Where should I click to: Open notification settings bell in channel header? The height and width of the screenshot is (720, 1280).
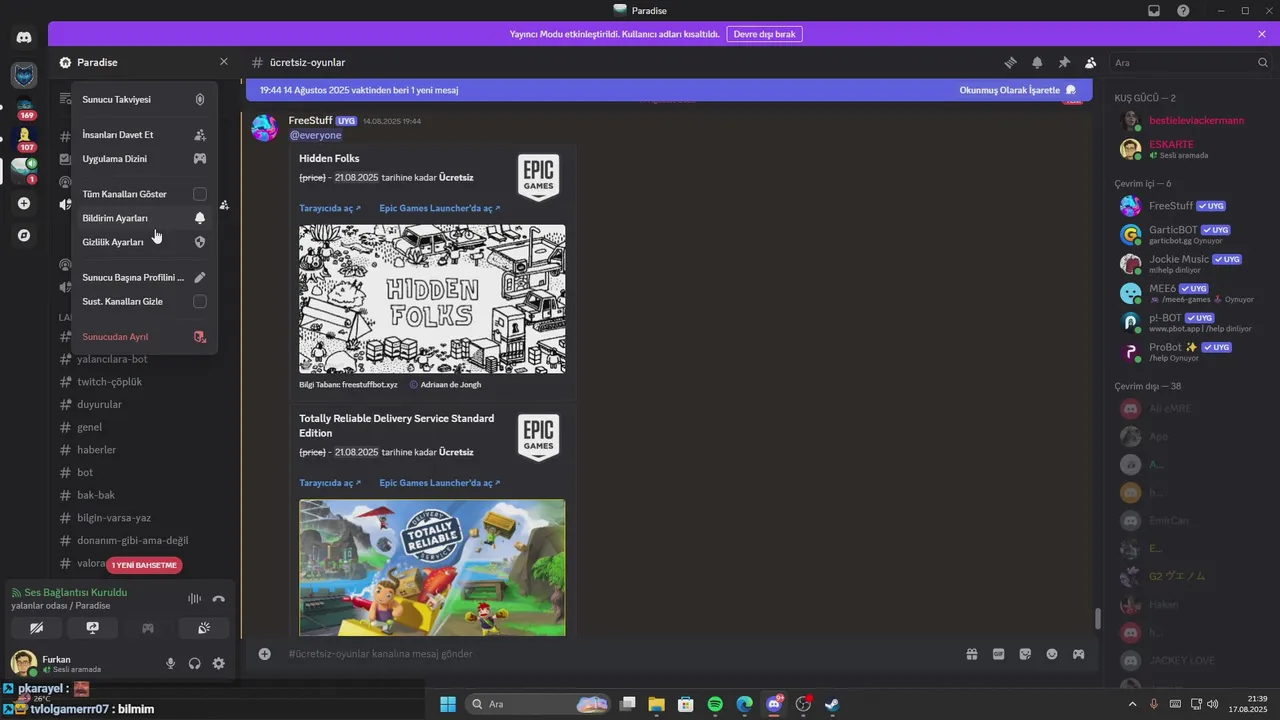[1037, 62]
